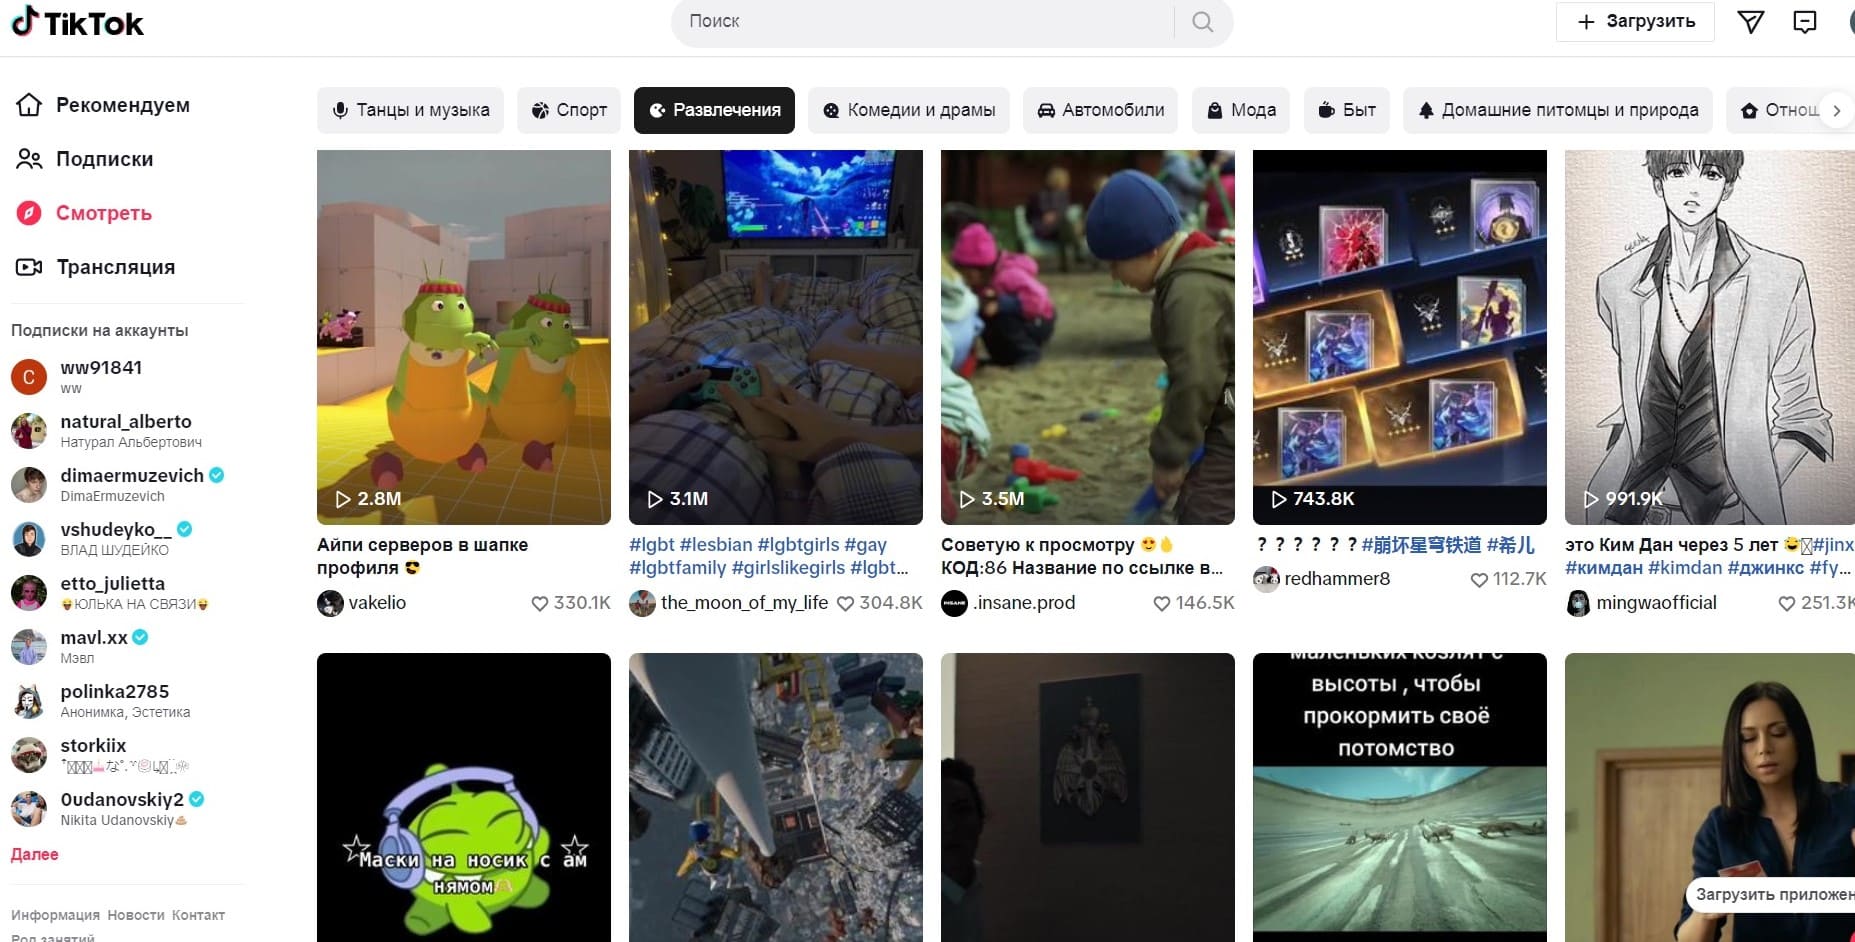Viewport: 1855px width, 942px height.
Task: Go to Подписки feed
Action: coord(105,159)
